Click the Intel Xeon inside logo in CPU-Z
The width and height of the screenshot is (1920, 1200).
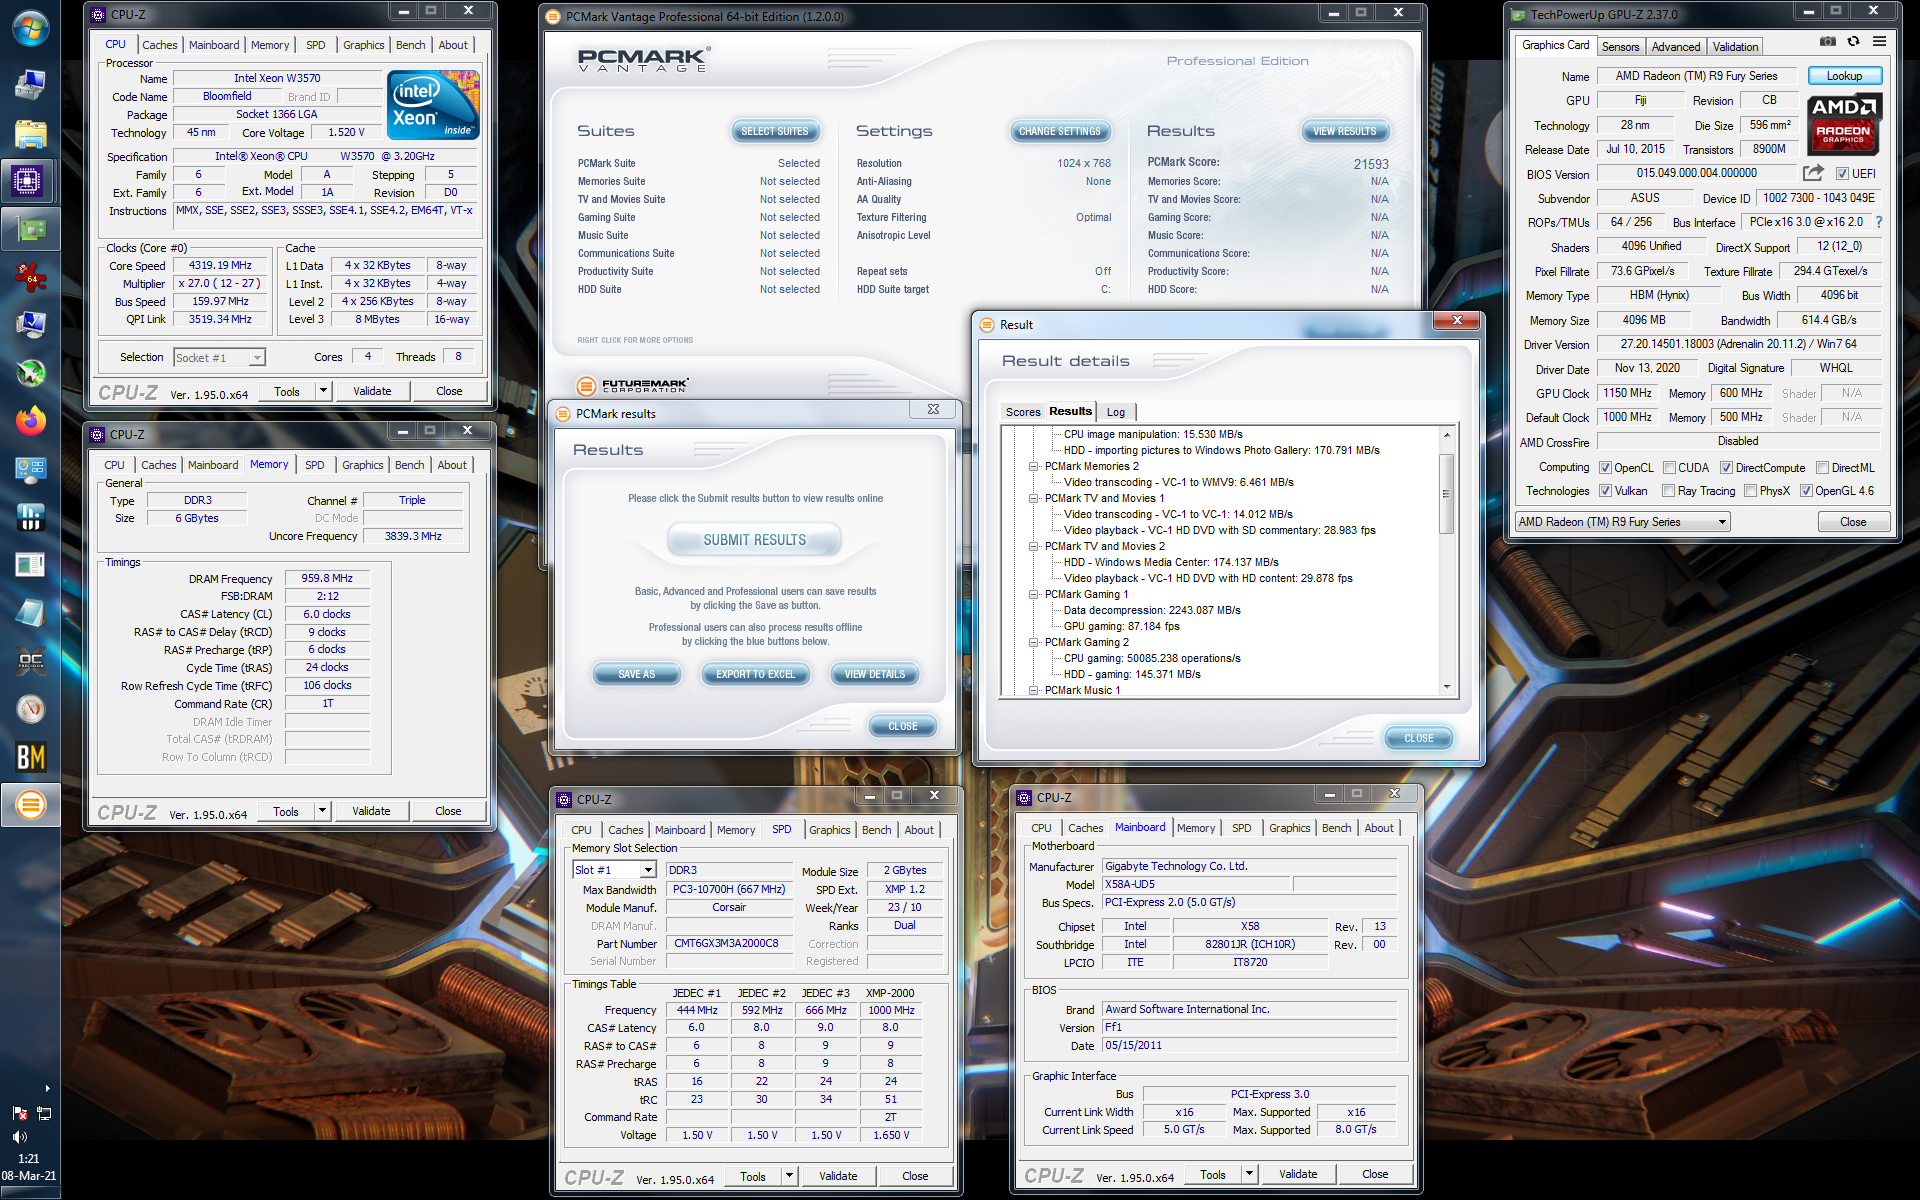(433, 105)
